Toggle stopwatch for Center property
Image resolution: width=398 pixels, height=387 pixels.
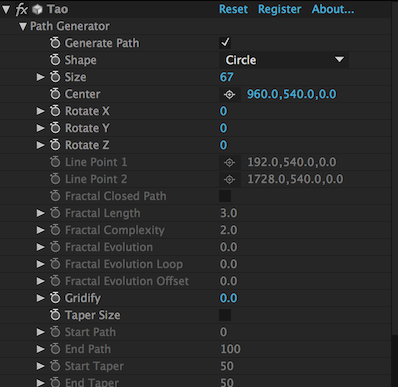click(55, 94)
